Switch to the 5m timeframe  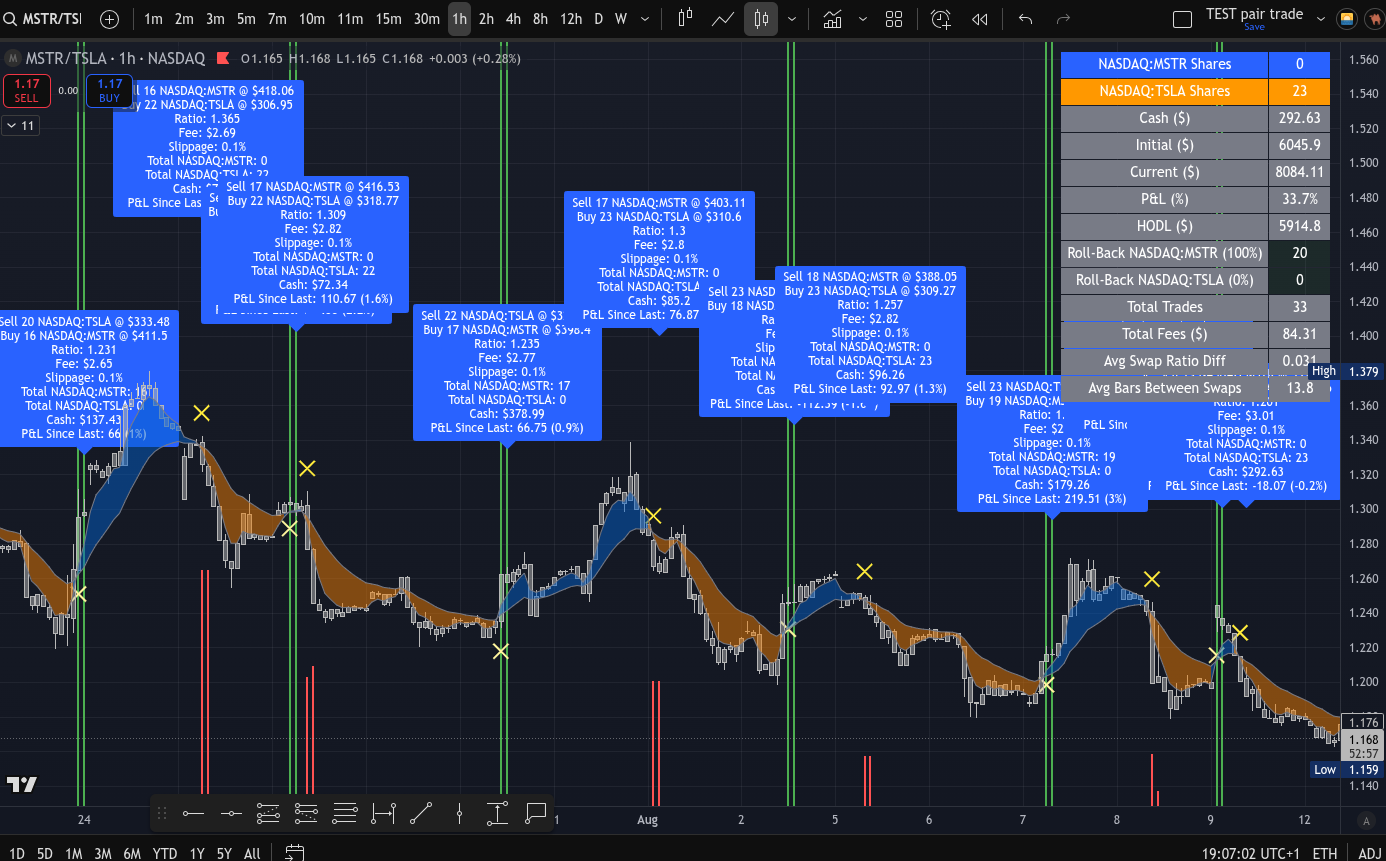(x=246, y=18)
